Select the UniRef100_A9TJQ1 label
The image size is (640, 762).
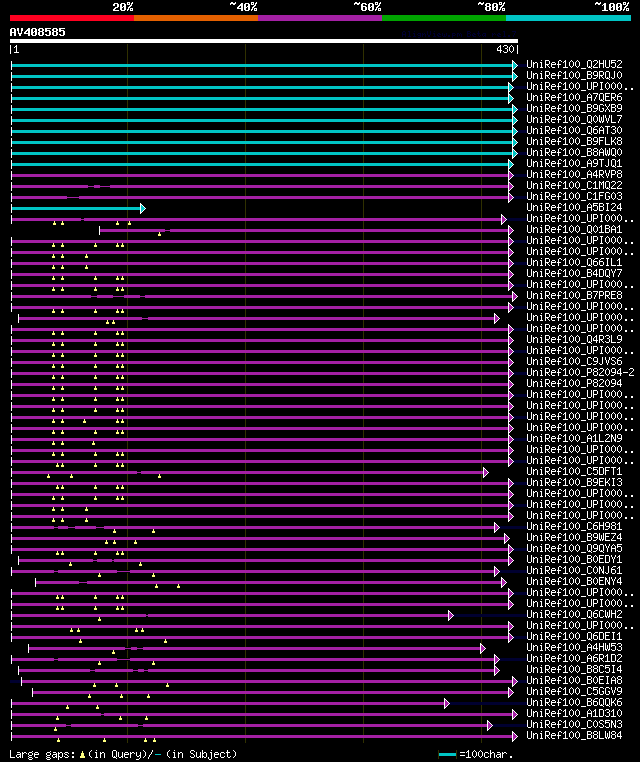click(x=574, y=164)
